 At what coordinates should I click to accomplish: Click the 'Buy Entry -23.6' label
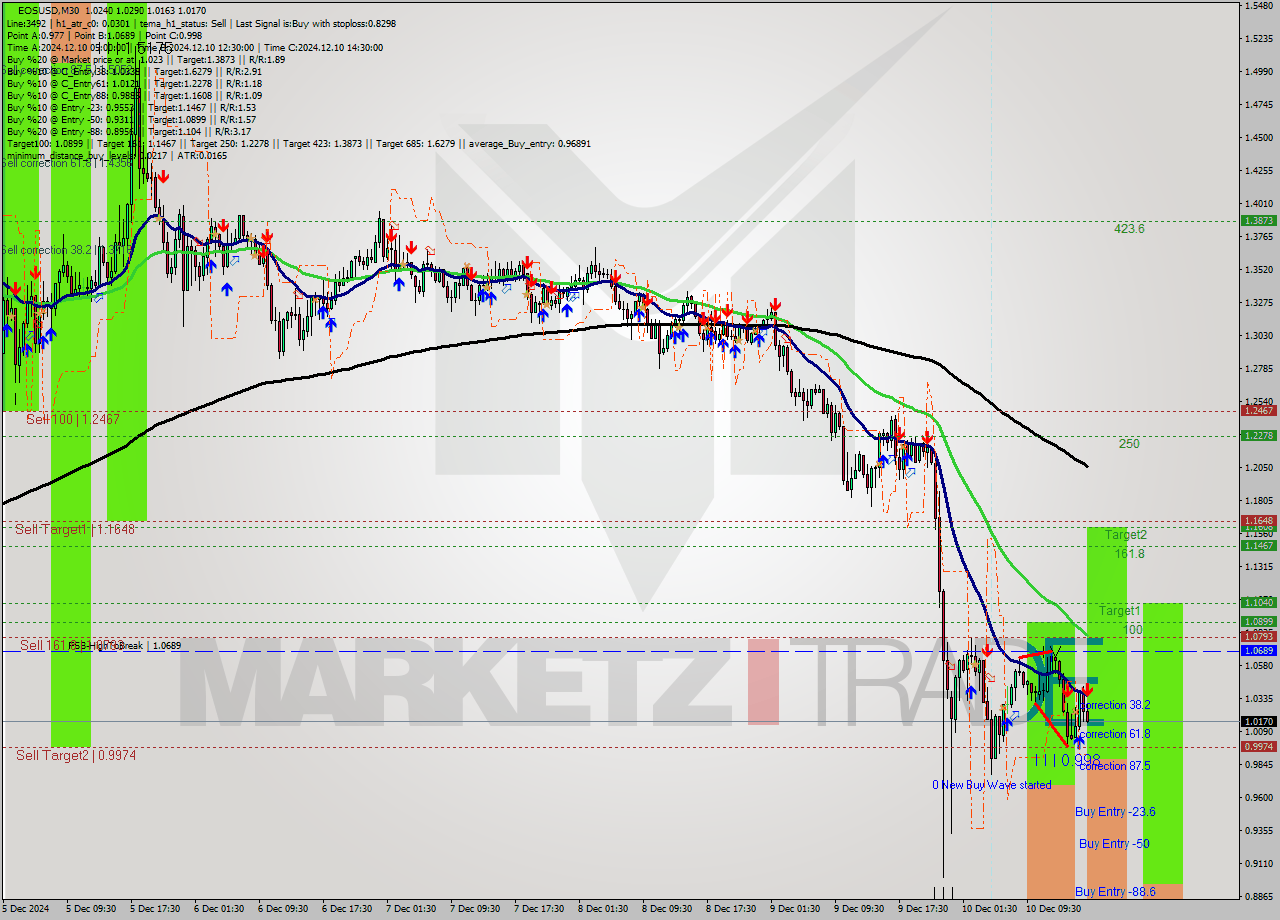coord(1115,812)
